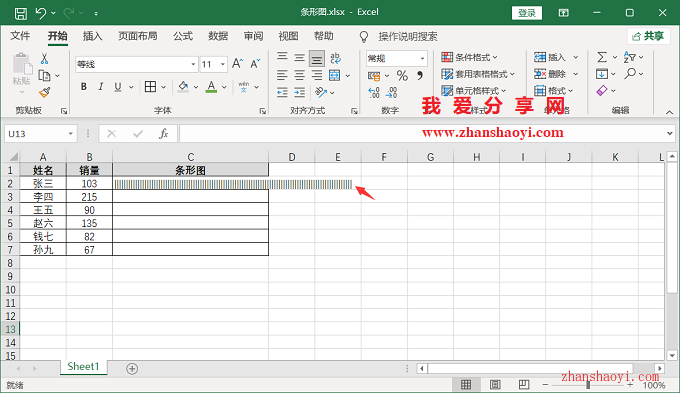Apply Comma Style number format
The height and width of the screenshot is (393, 680).
click(x=420, y=75)
